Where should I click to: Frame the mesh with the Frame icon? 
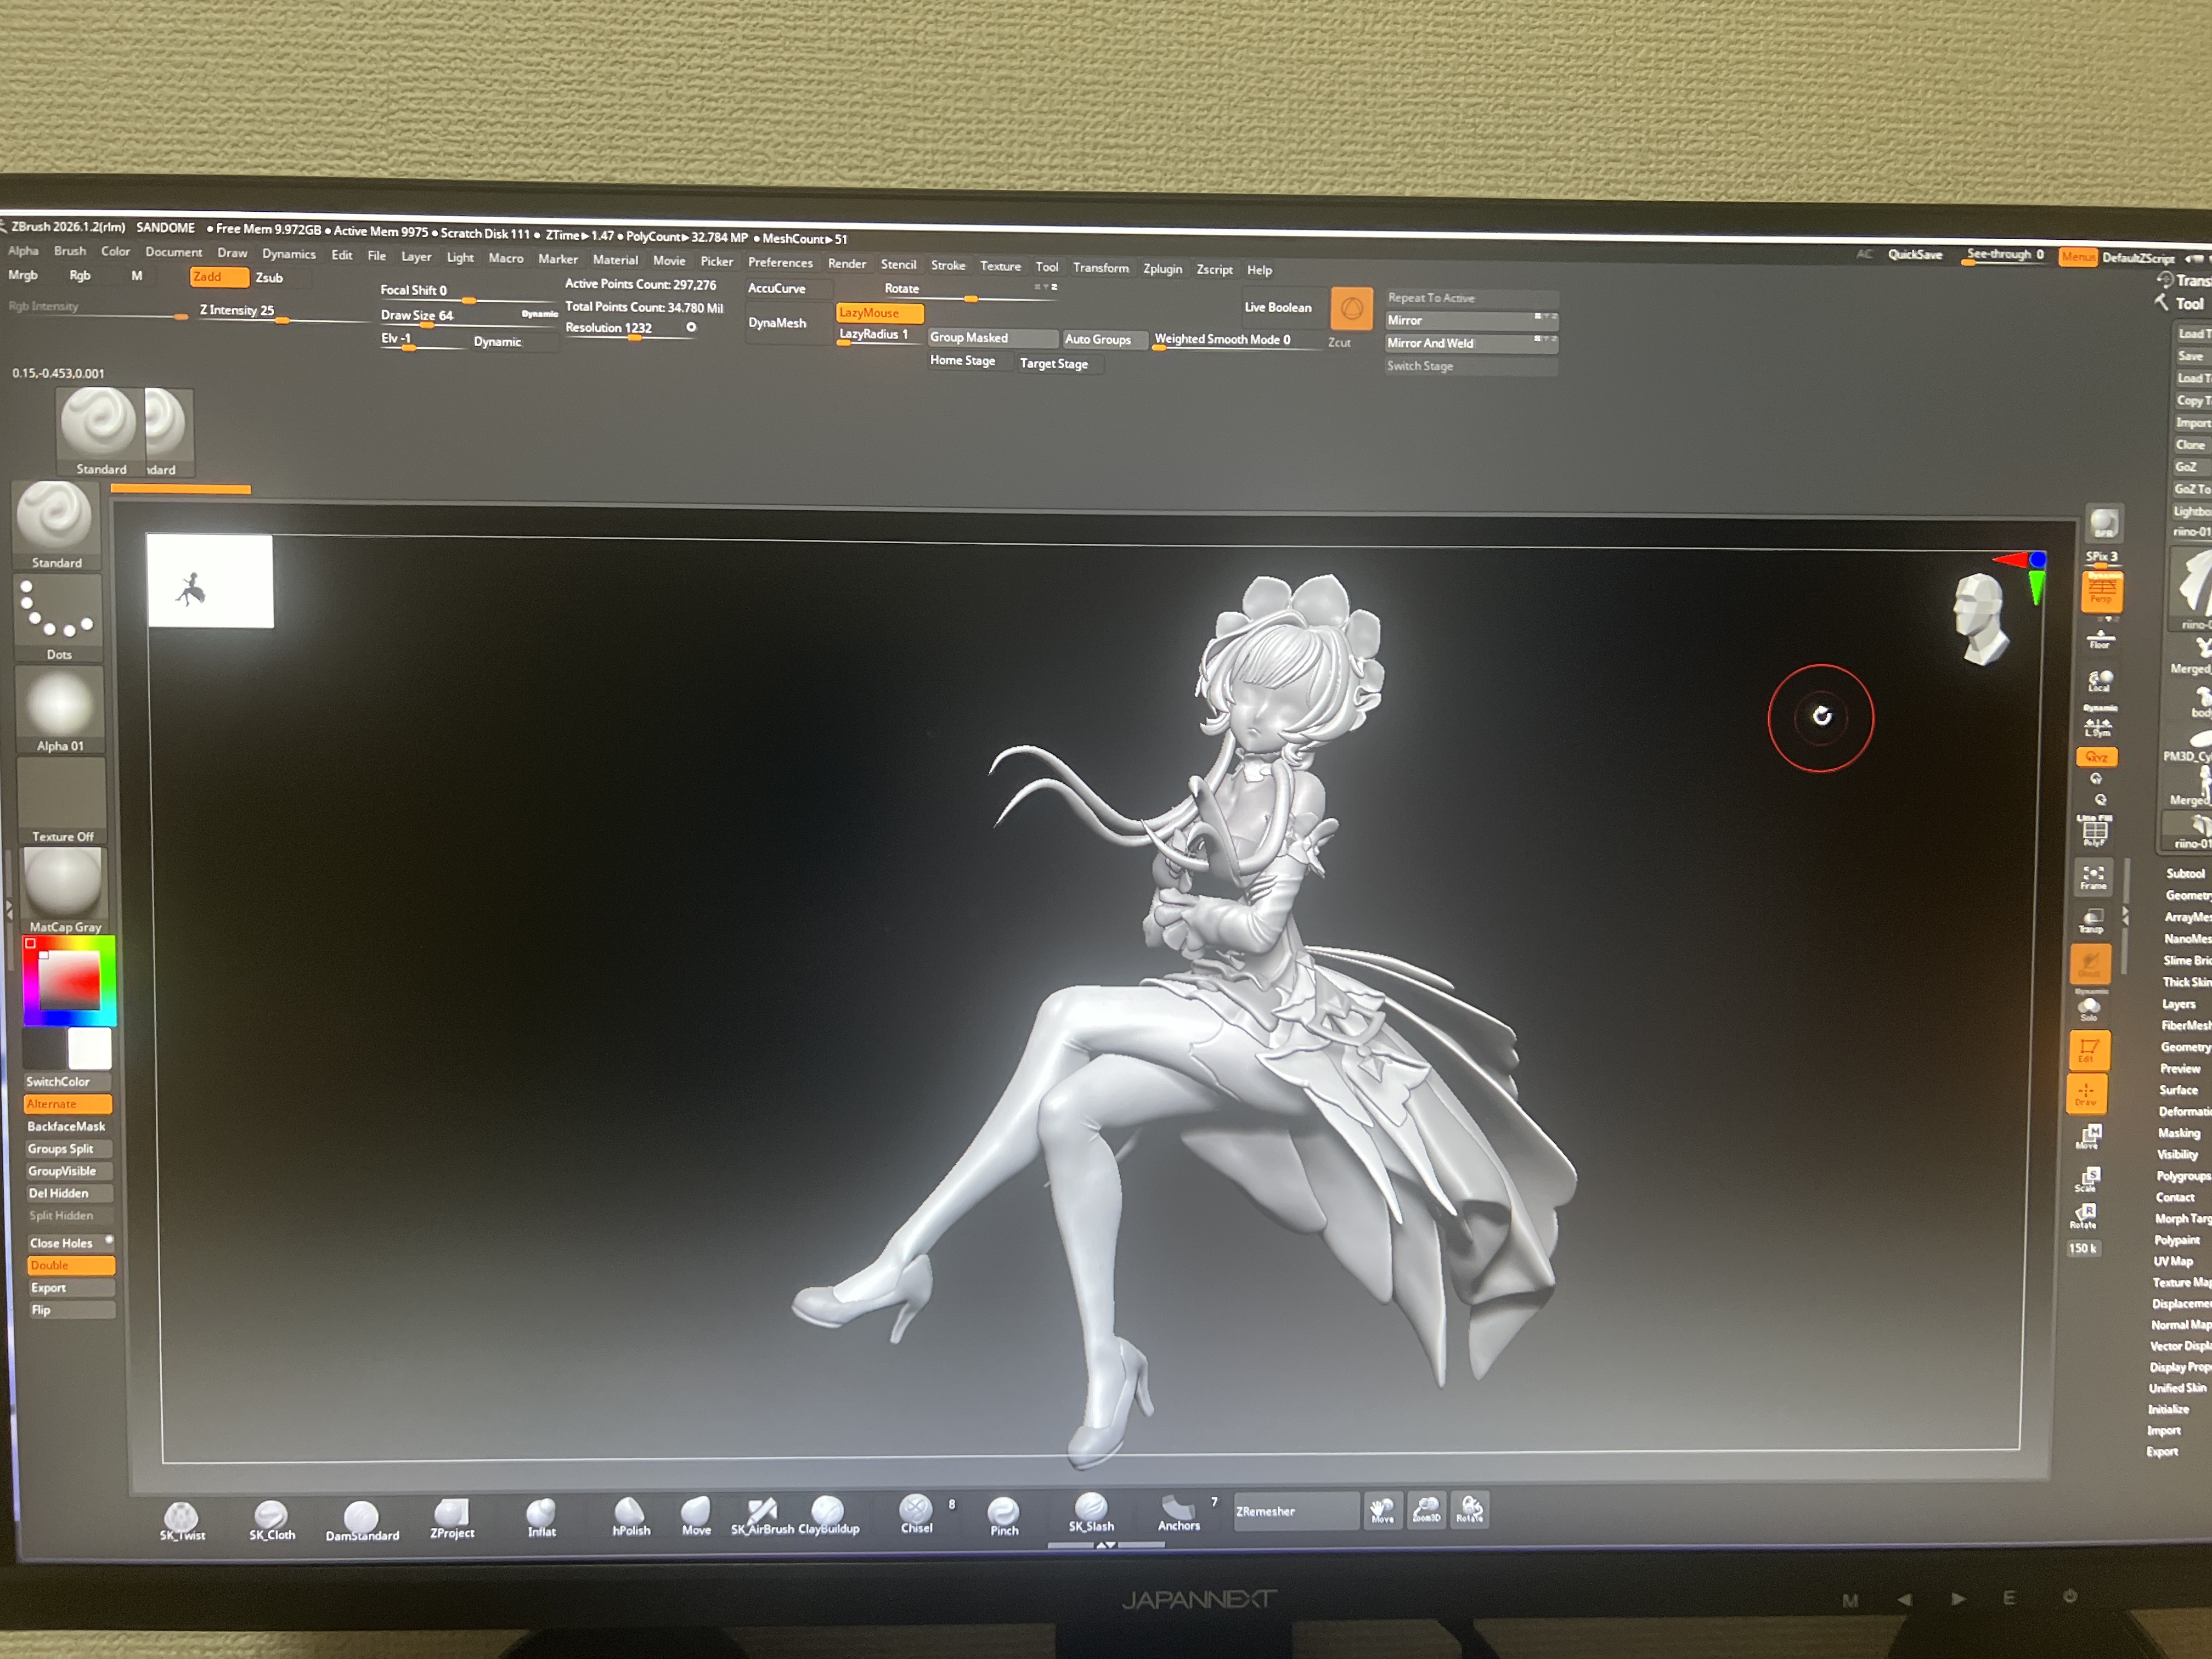pos(2094,877)
